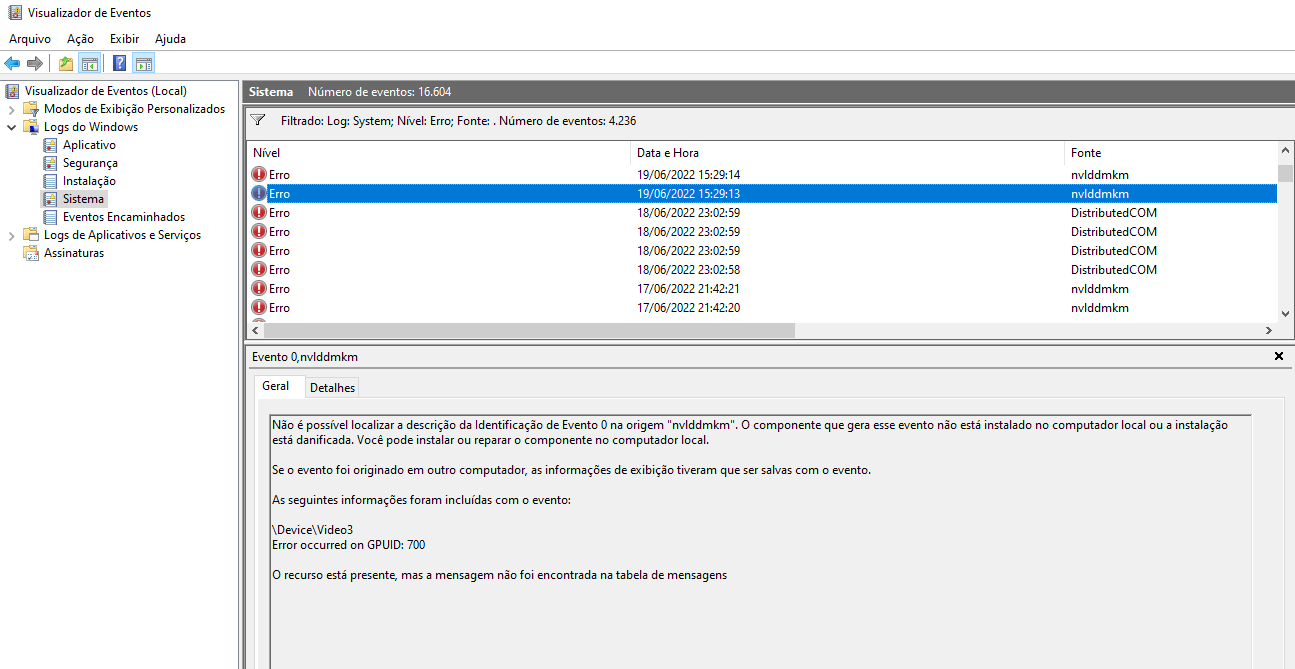Expand Modos de Exibição Personalizados node
1295x669 pixels.
12,109
